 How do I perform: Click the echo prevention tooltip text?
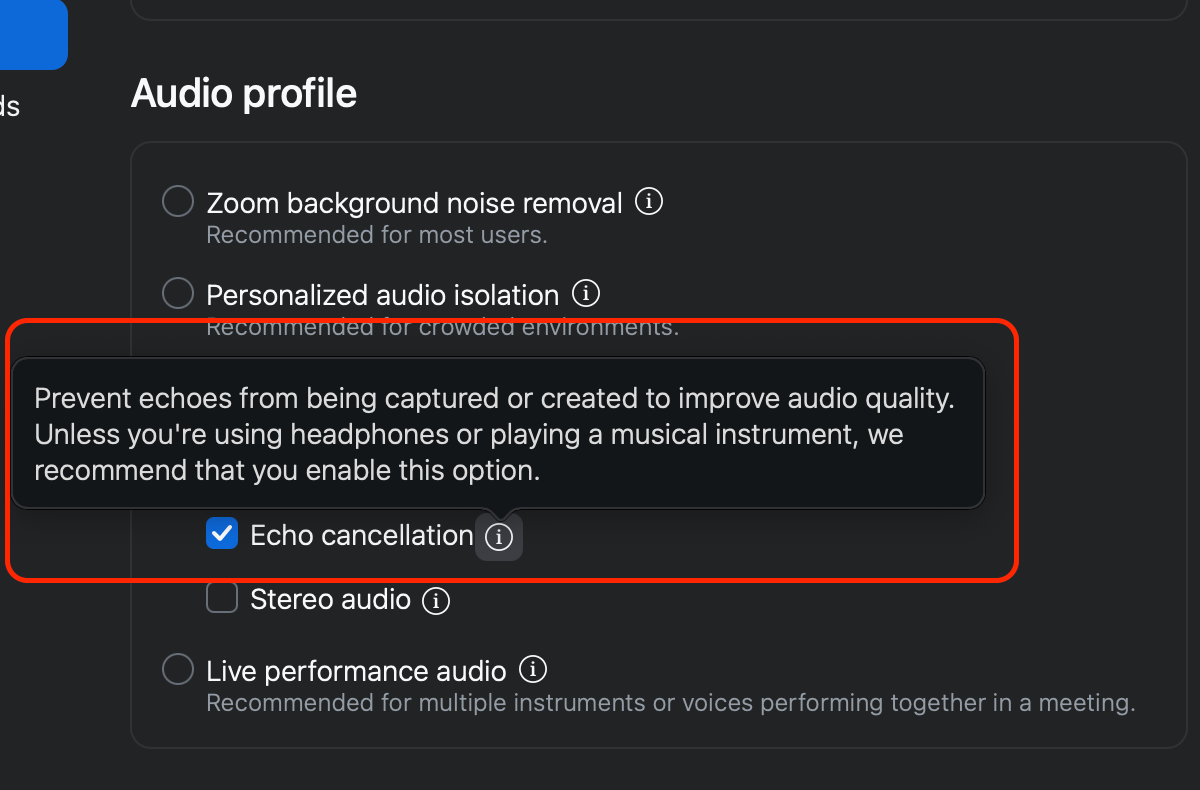495,435
